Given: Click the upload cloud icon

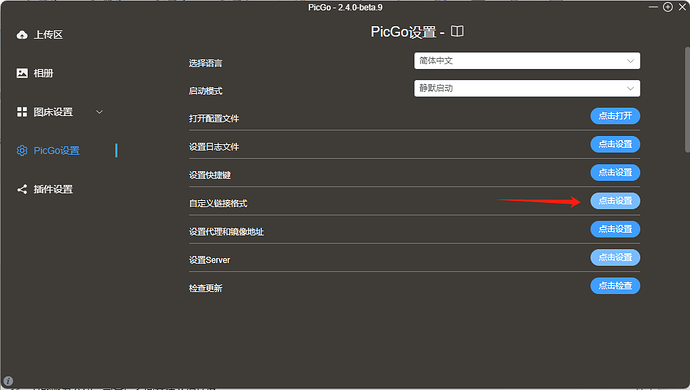Looking at the screenshot, I should (22, 35).
